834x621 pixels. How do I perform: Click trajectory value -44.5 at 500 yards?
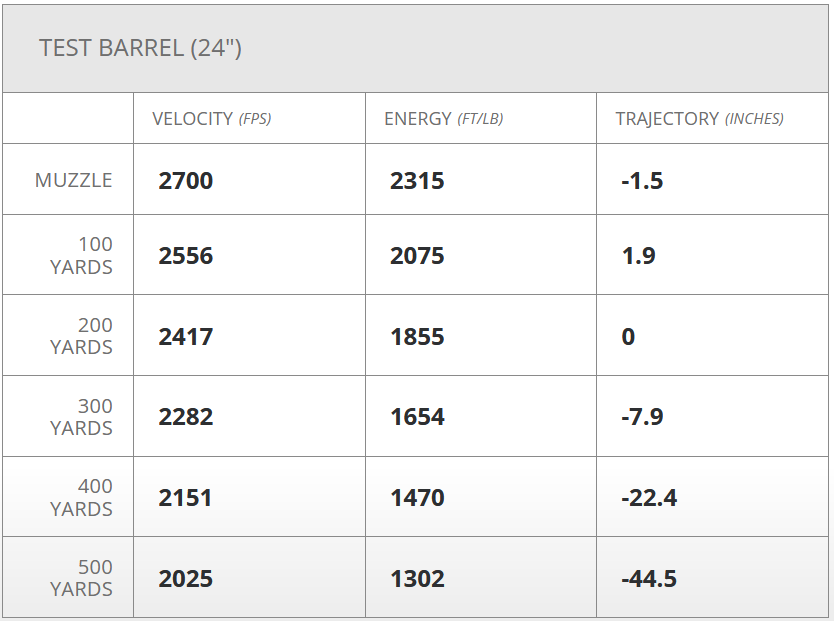pos(649,579)
